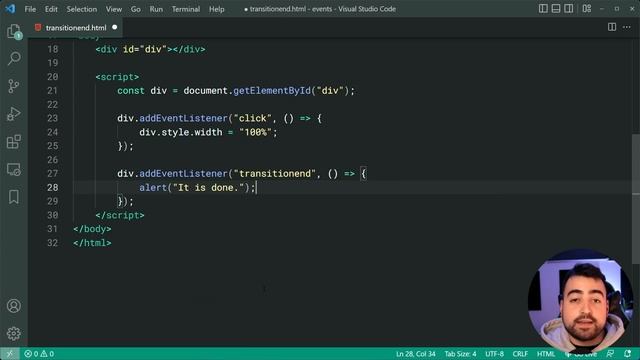
Task: Click the "100%" string on line 24
Action: (x=256, y=132)
